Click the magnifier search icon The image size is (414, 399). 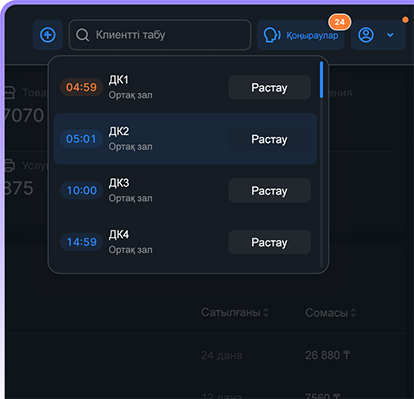pyautogui.click(x=82, y=35)
